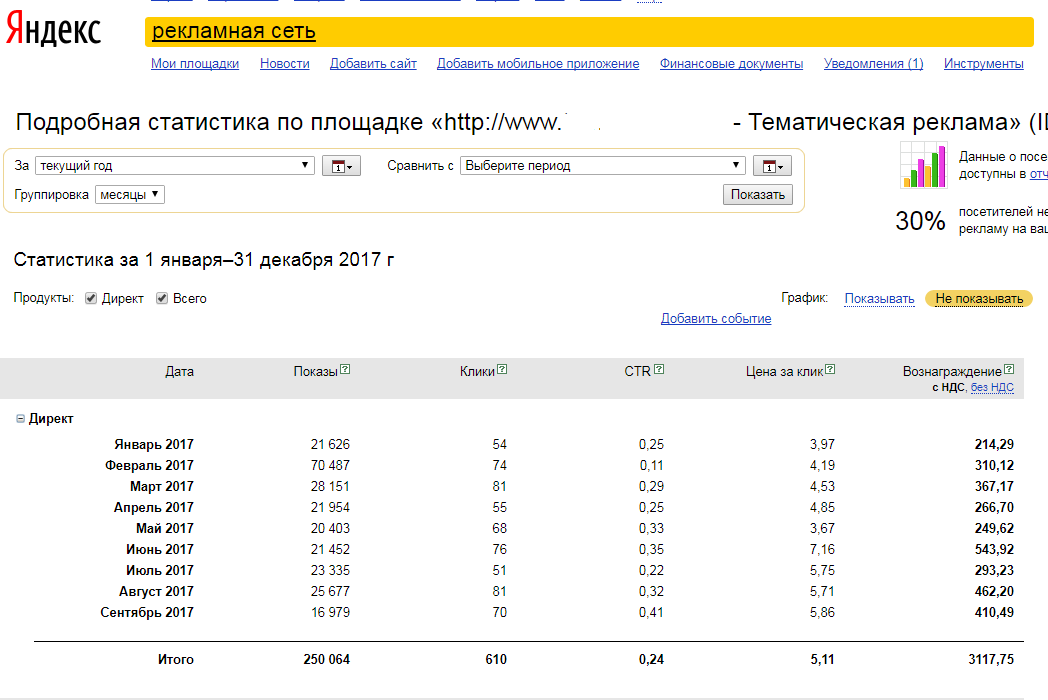Open Финансовые документы

731,64
